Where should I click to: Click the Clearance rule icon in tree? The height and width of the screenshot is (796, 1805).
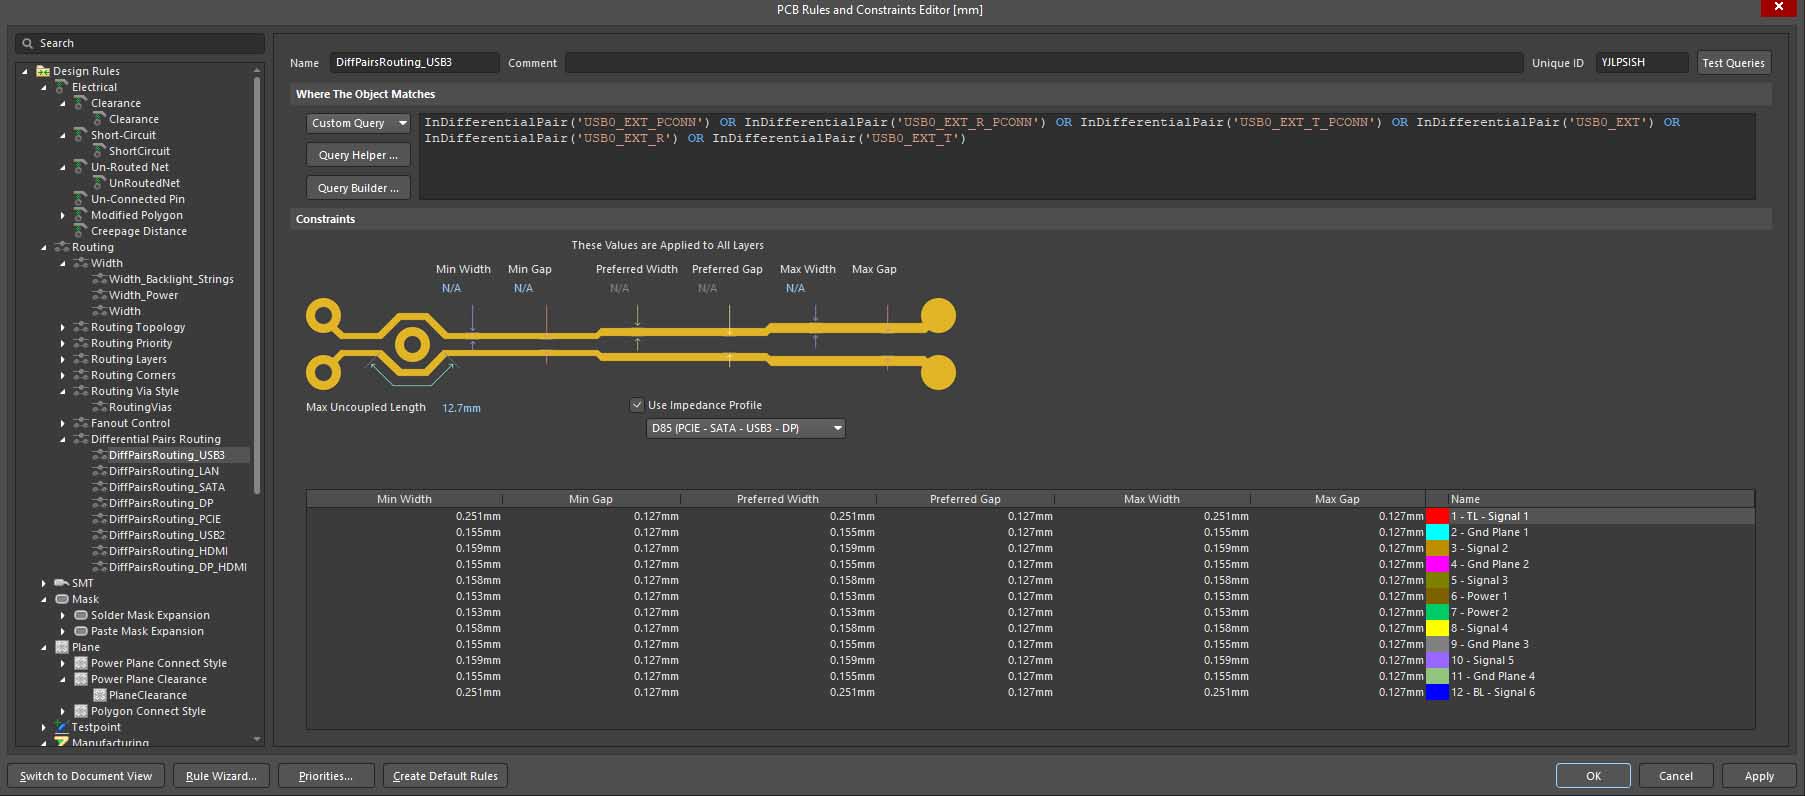click(99, 119)
